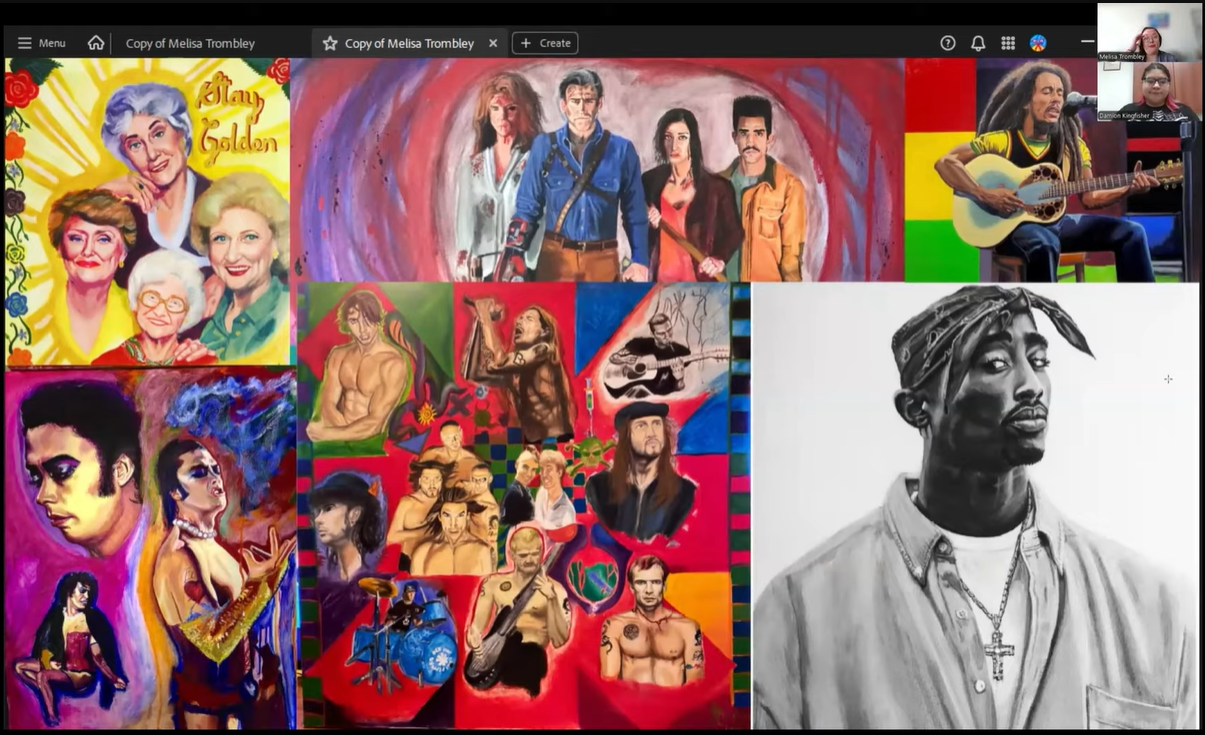Click the star icon on active tab
Image resolution: width=1205 pixels, height=735 pixels.
click(x=330, y=43)
